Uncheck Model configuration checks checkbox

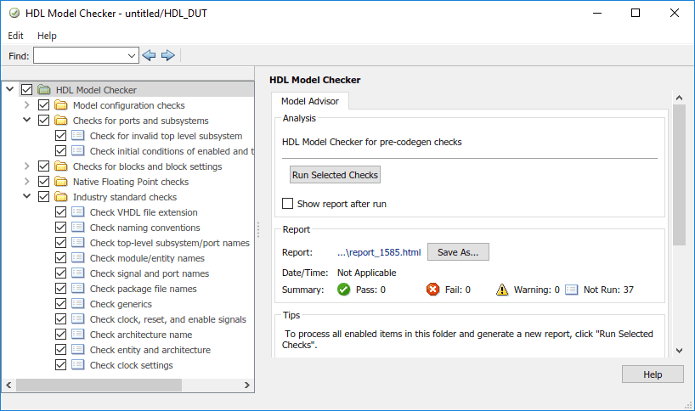click(43, 106)
